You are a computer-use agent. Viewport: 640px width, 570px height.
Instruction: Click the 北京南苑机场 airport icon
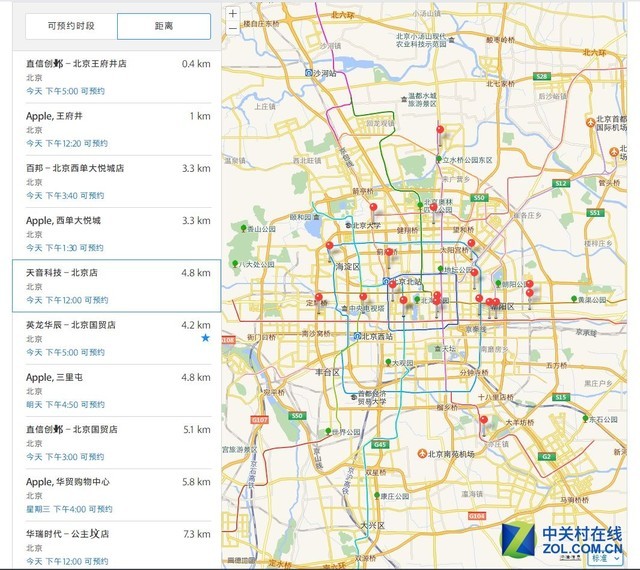pos(422,454)
